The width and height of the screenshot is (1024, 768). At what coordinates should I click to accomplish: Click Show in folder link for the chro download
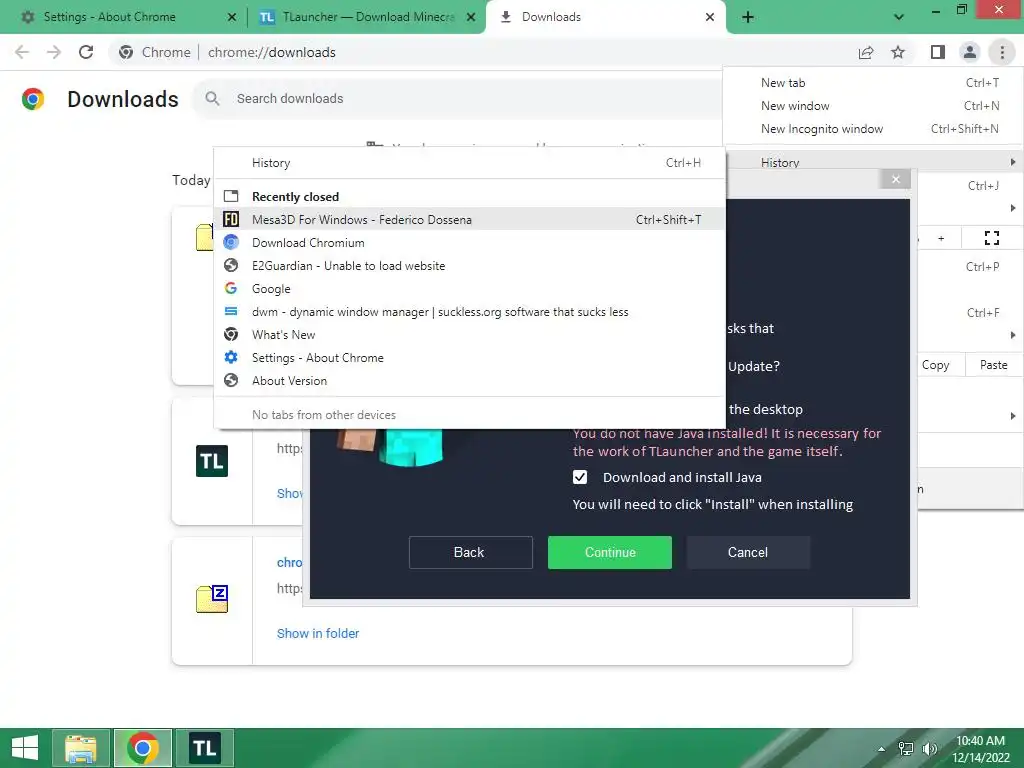pyautogui.click(x=318, y=633)
